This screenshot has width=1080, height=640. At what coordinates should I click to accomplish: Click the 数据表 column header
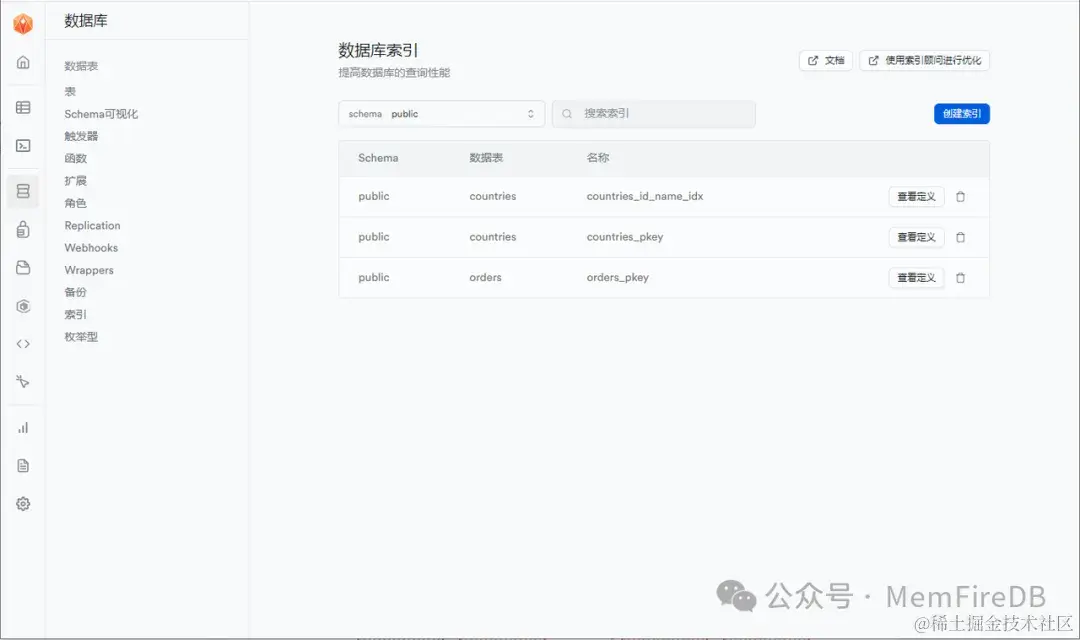486,158
